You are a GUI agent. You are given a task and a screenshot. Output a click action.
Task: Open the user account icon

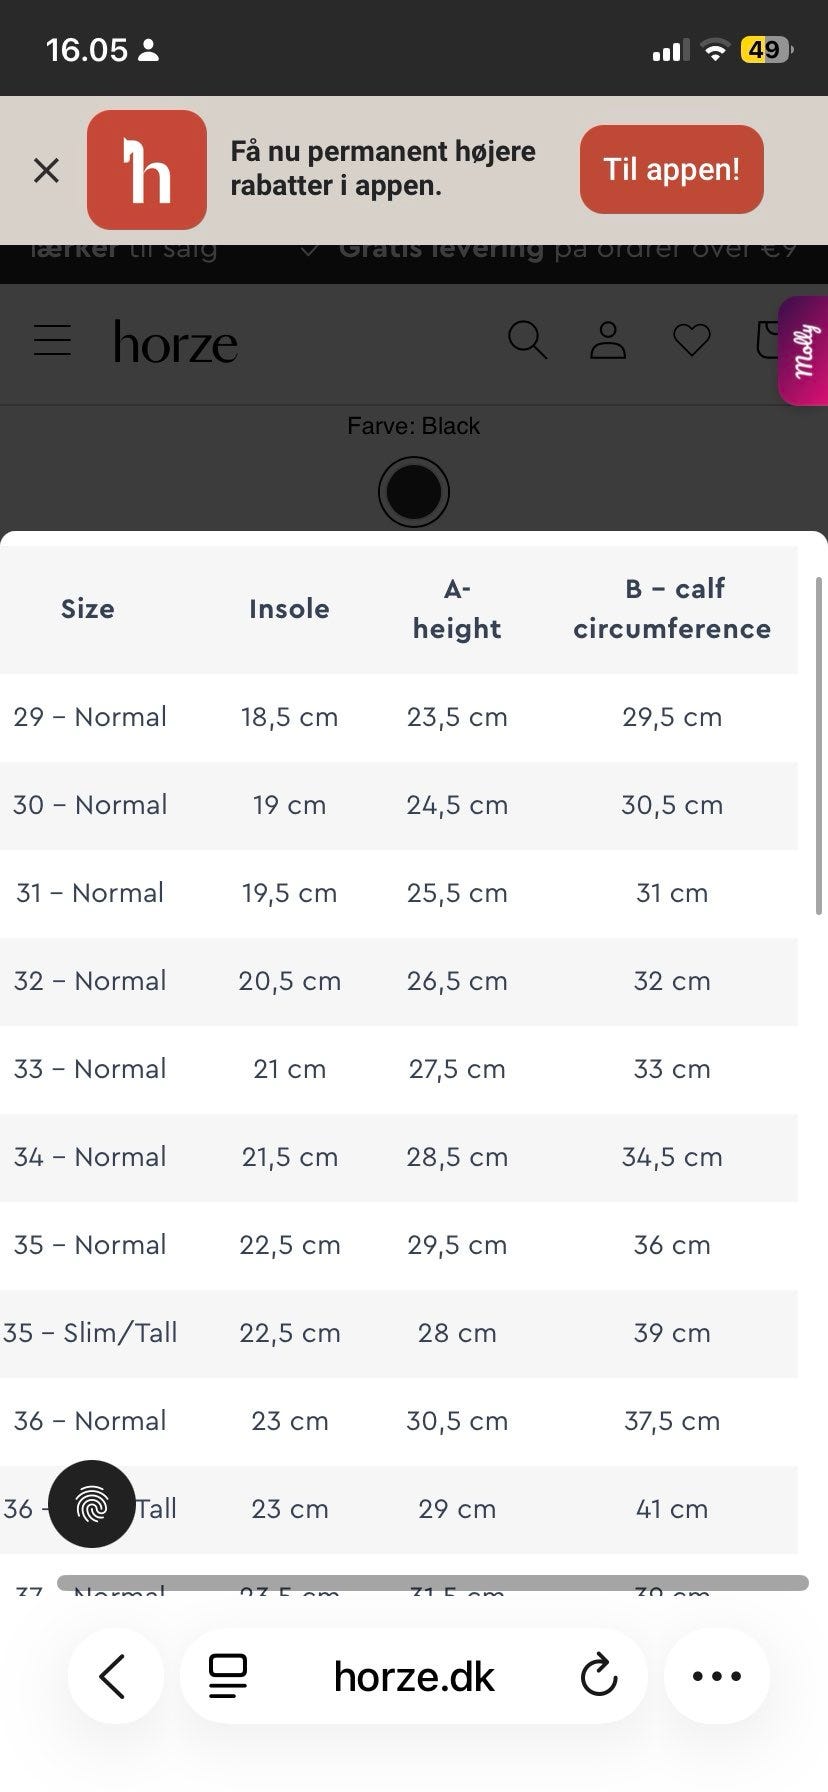pos(608,340)
